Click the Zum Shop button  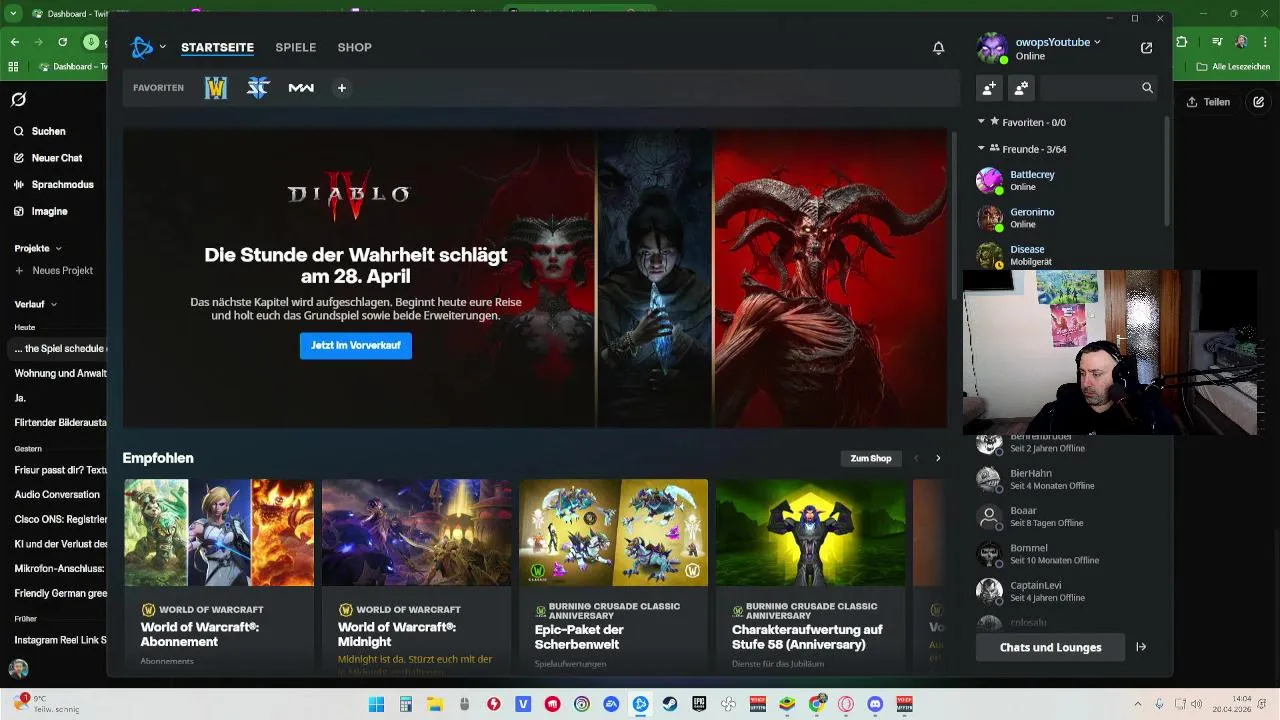tap(870, 458)
